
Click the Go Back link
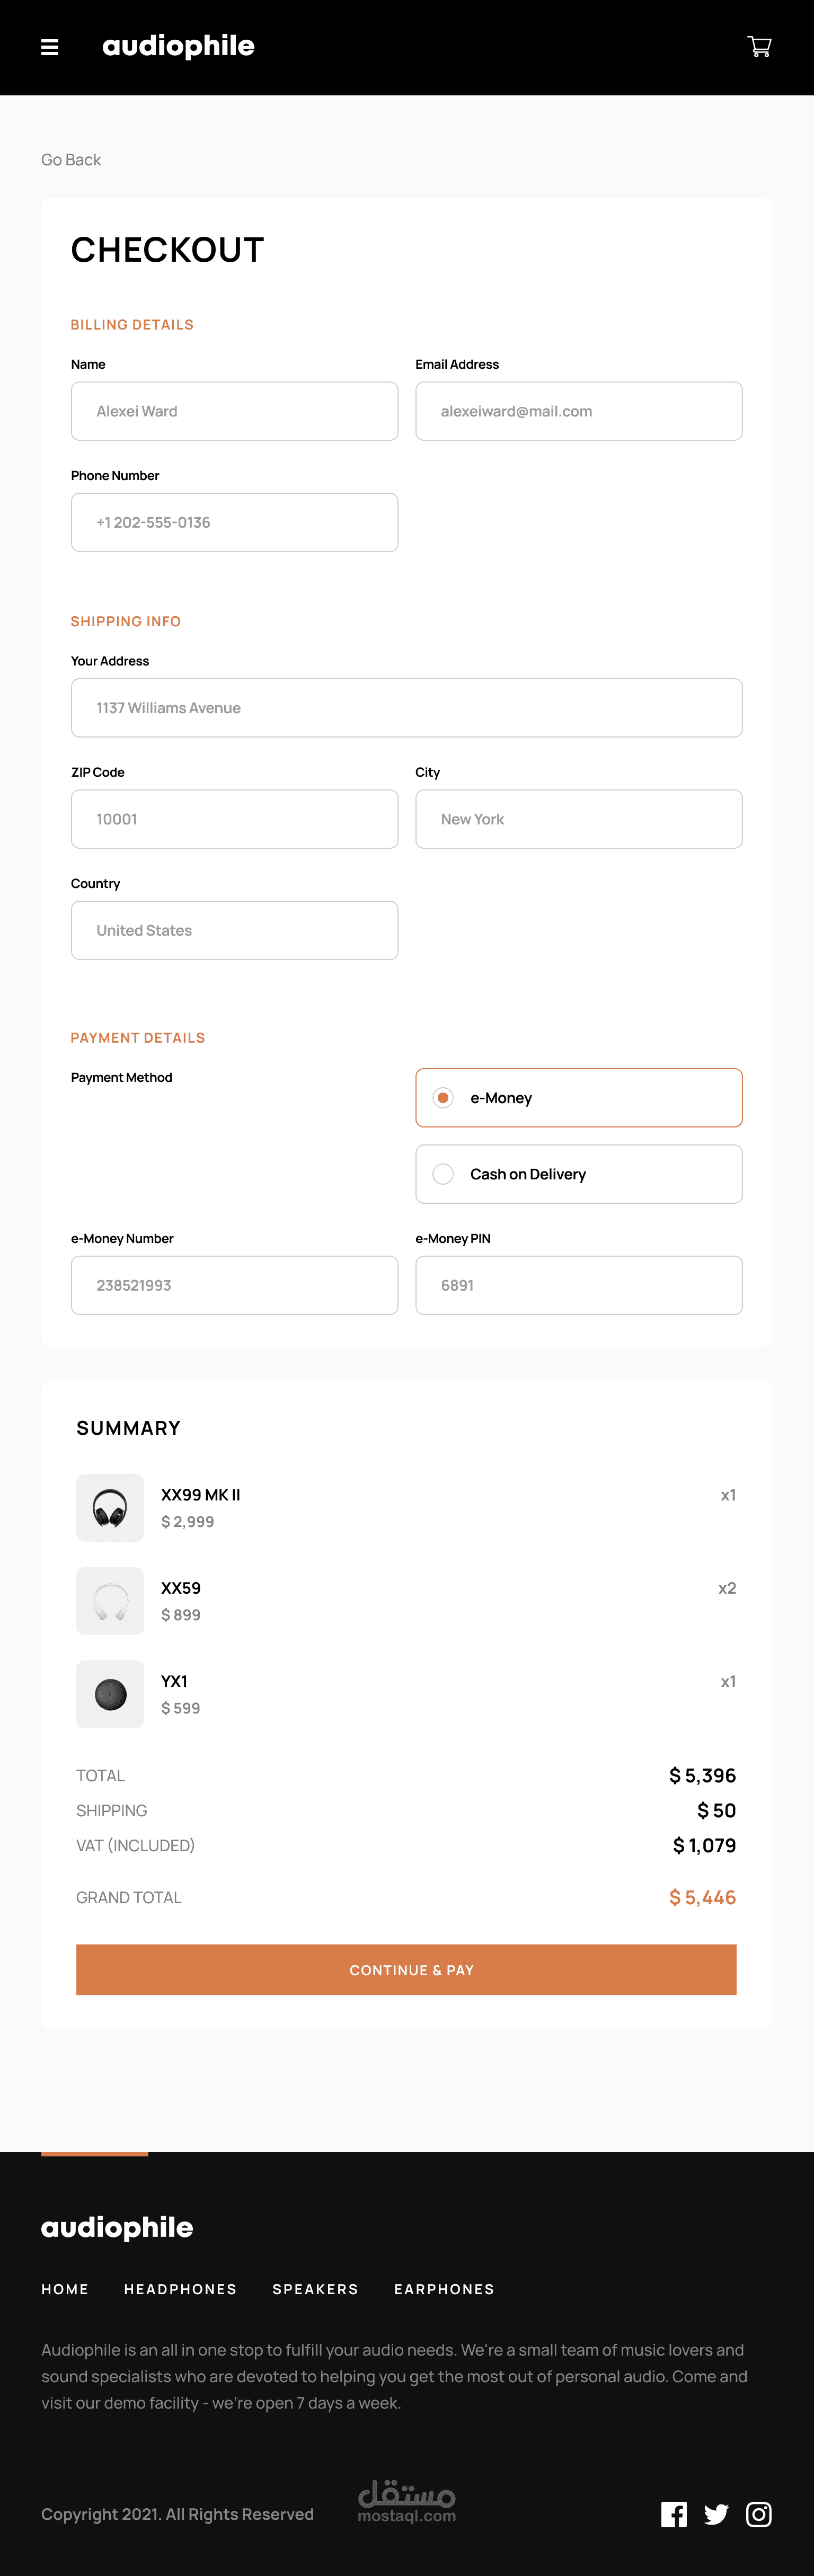coord(71,160)
